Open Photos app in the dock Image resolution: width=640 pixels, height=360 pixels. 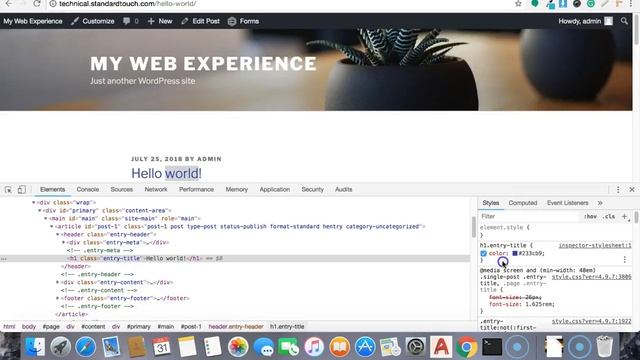[x=238, y=347]
